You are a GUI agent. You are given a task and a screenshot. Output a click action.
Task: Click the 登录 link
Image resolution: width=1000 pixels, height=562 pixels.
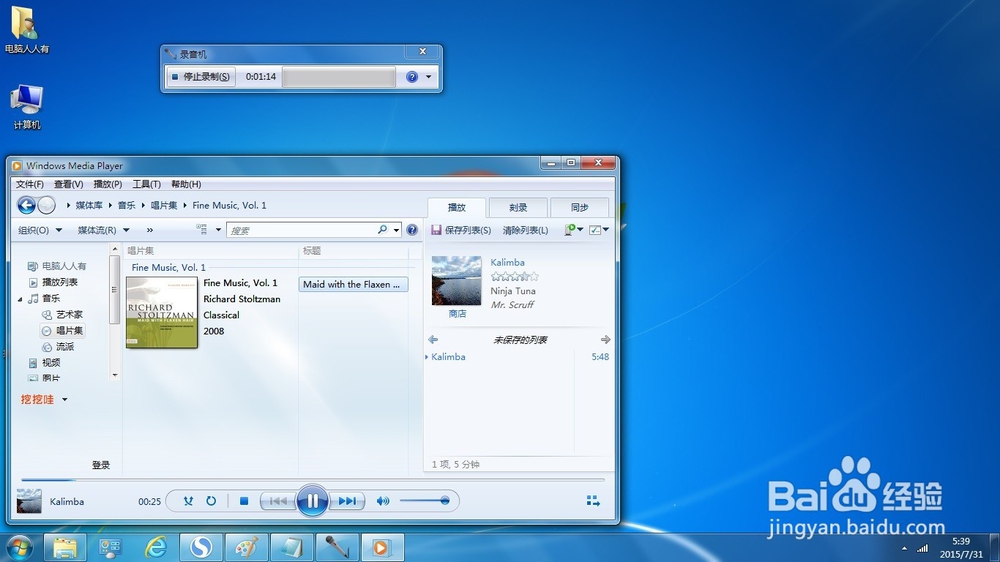[101, 465]
